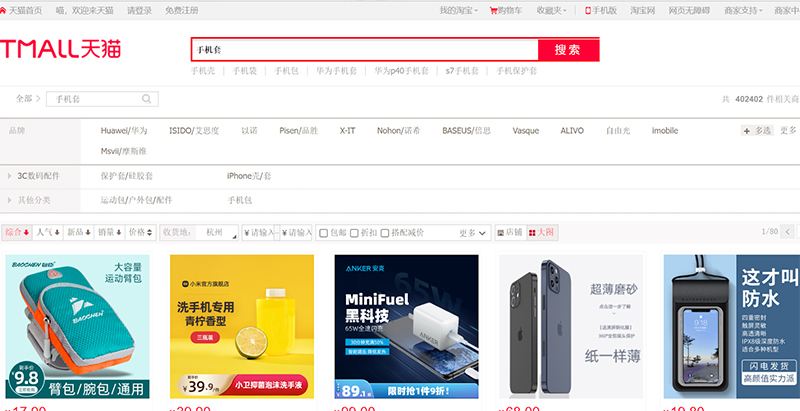Filter by brand Msvii/摩斯维

click(124, 151)
